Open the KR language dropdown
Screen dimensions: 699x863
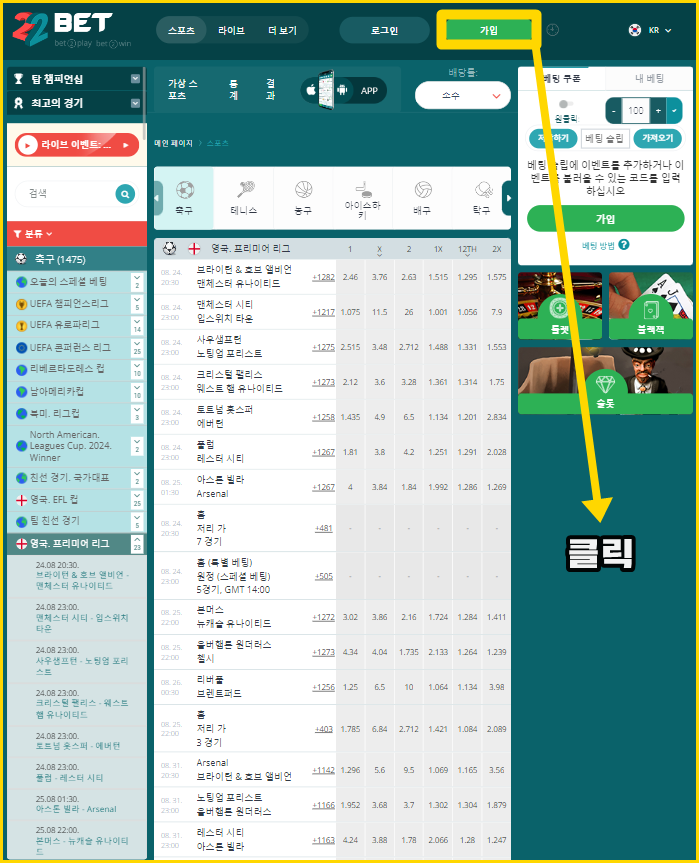click(660, 30)
